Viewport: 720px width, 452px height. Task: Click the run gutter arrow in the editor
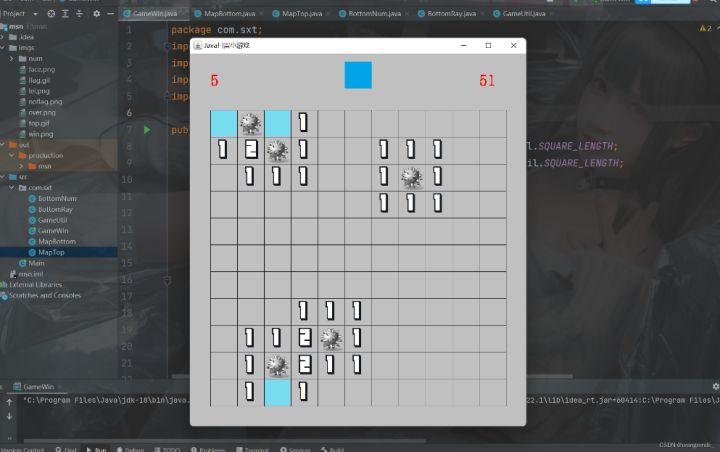coord(147,130)
